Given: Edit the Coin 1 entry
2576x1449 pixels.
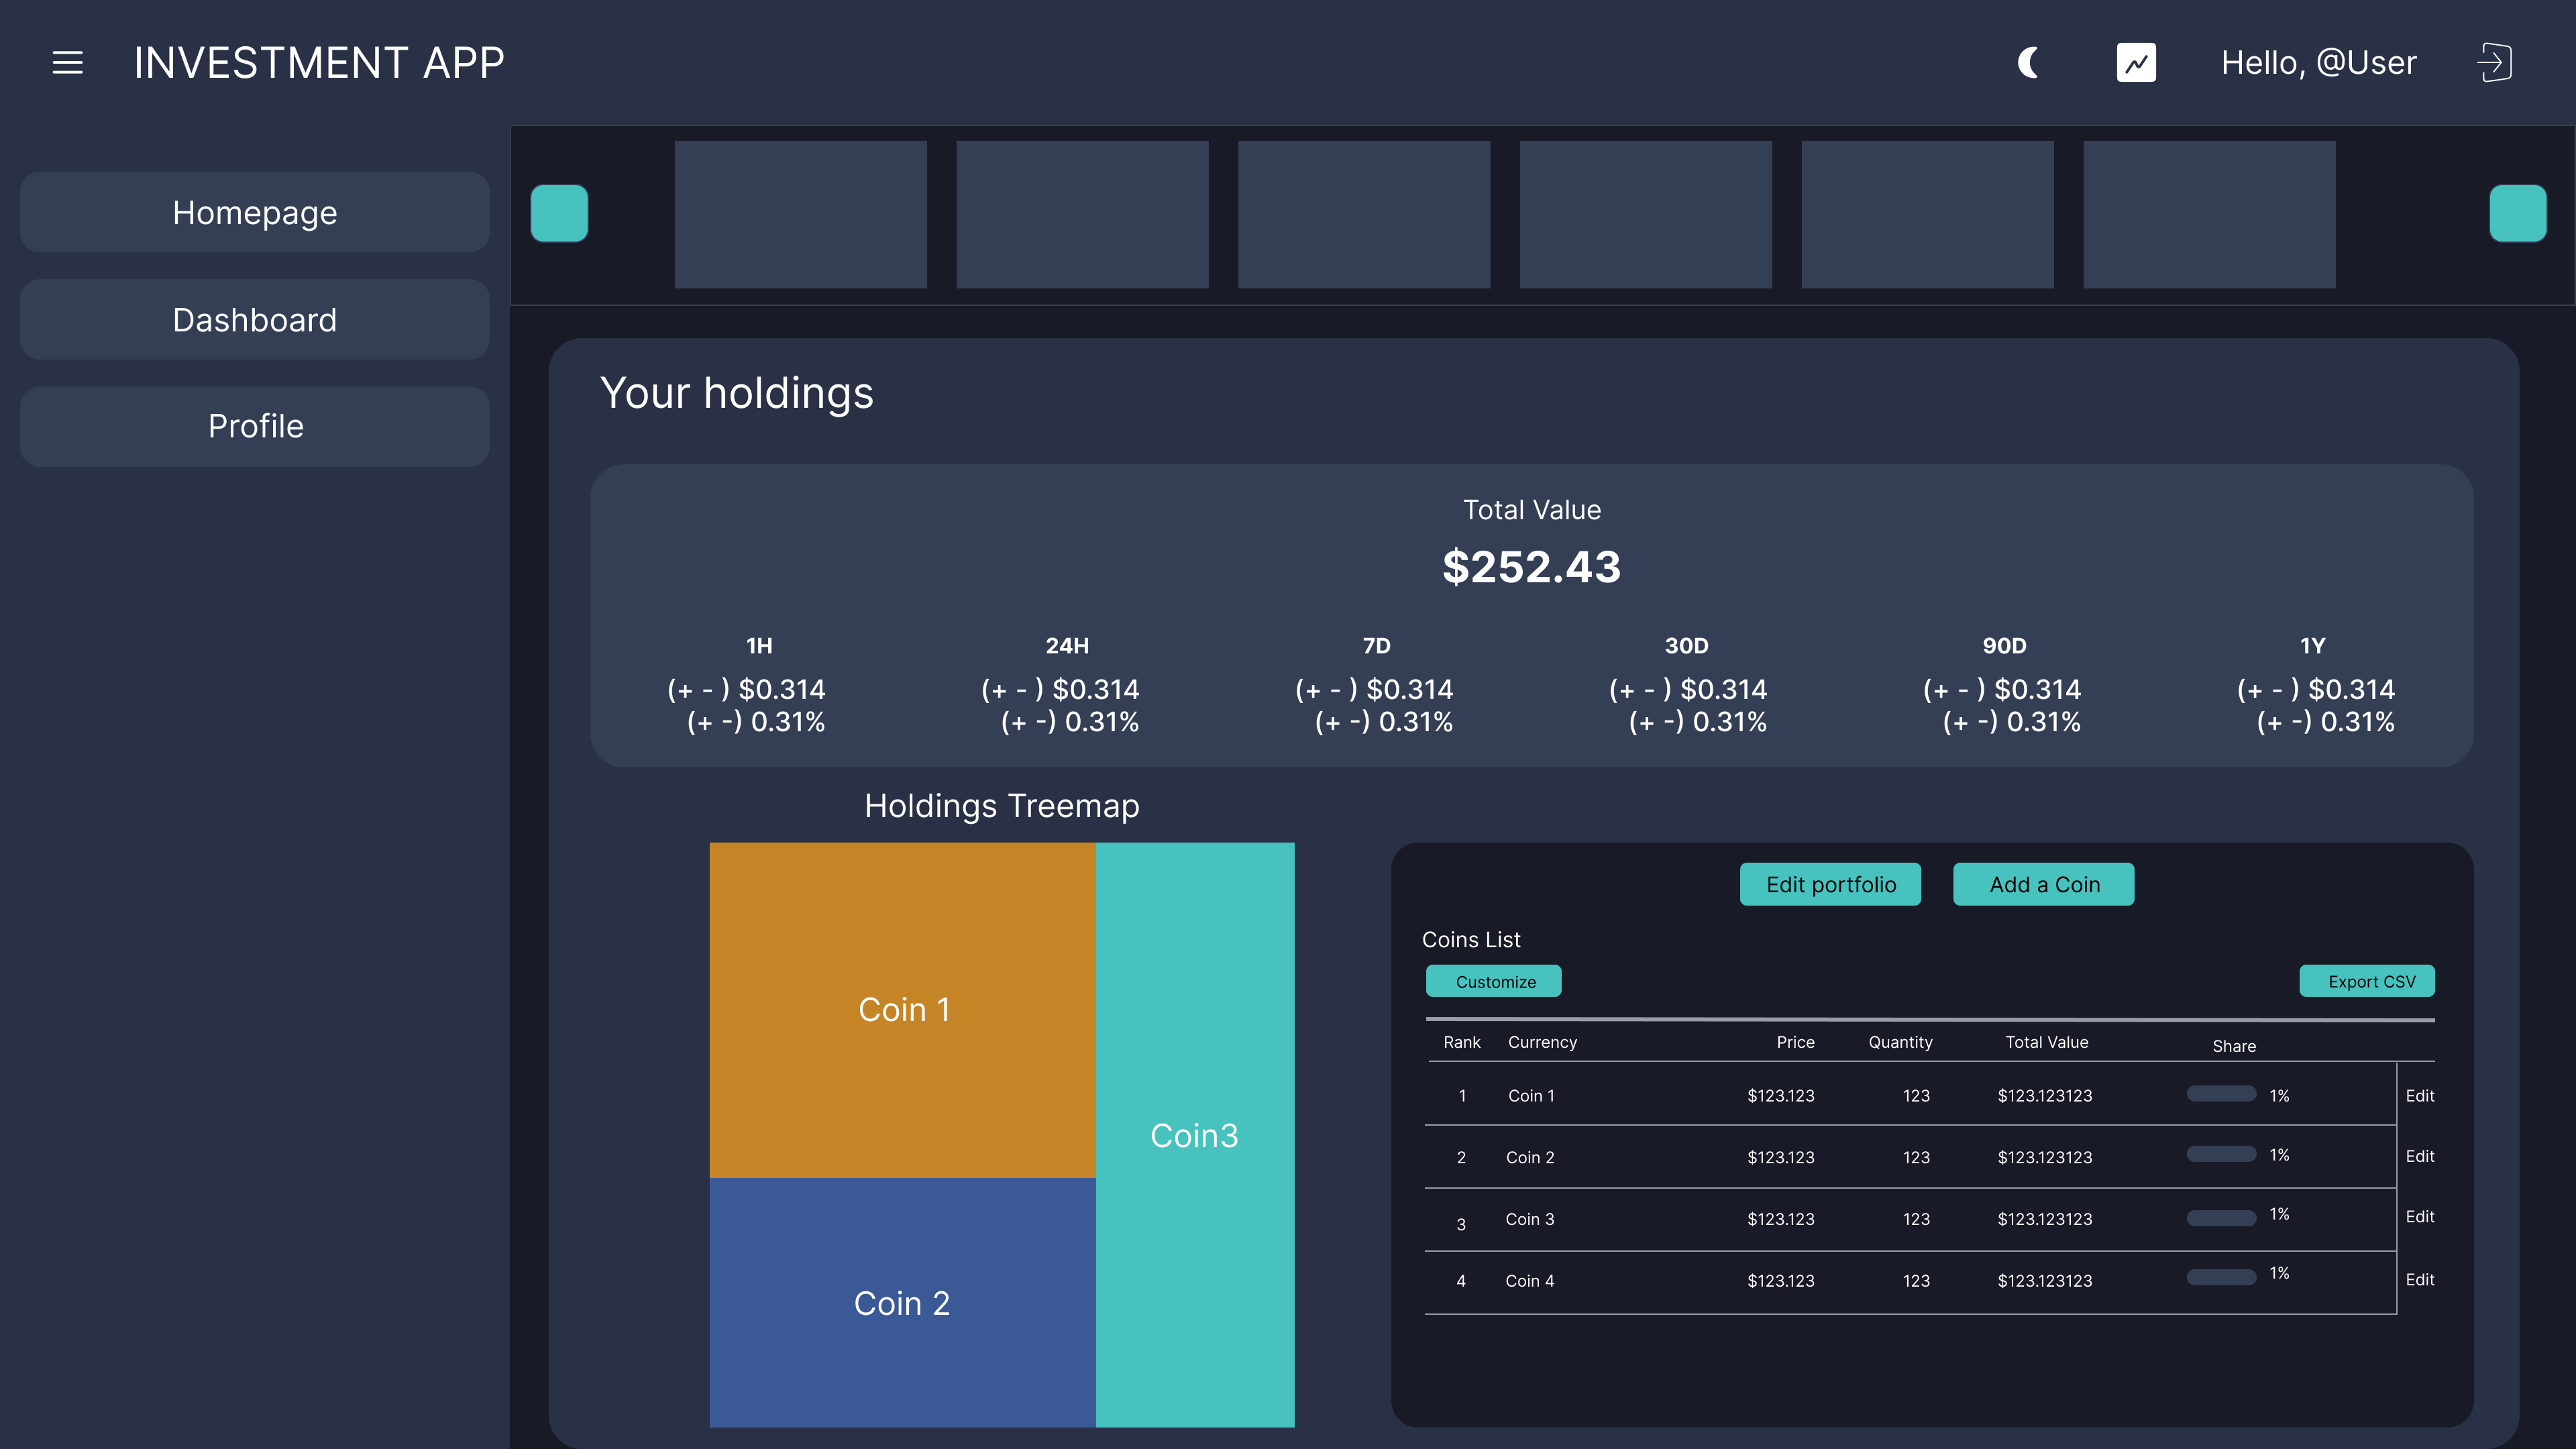Looking at the screenshot, I should 2421,1095.
